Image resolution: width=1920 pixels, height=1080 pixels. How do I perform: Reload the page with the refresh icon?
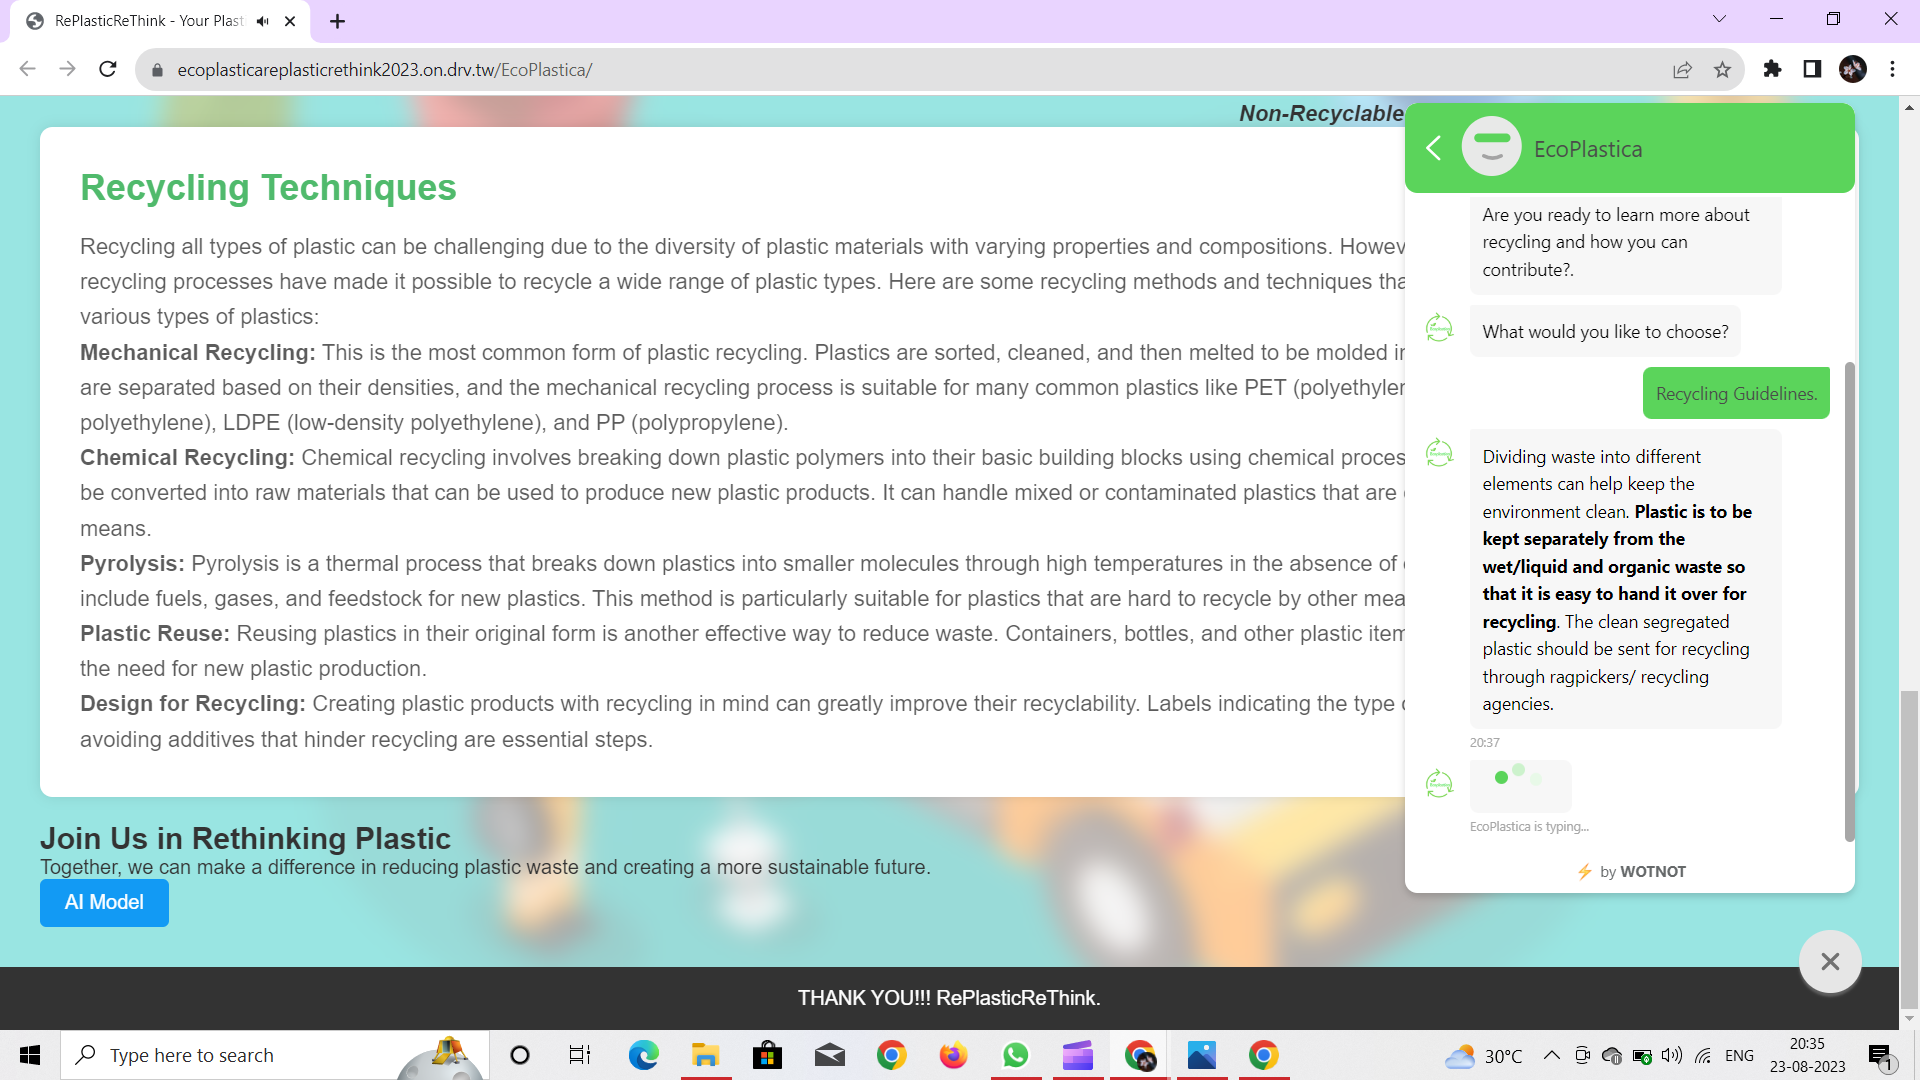click(x=108, y=69)
